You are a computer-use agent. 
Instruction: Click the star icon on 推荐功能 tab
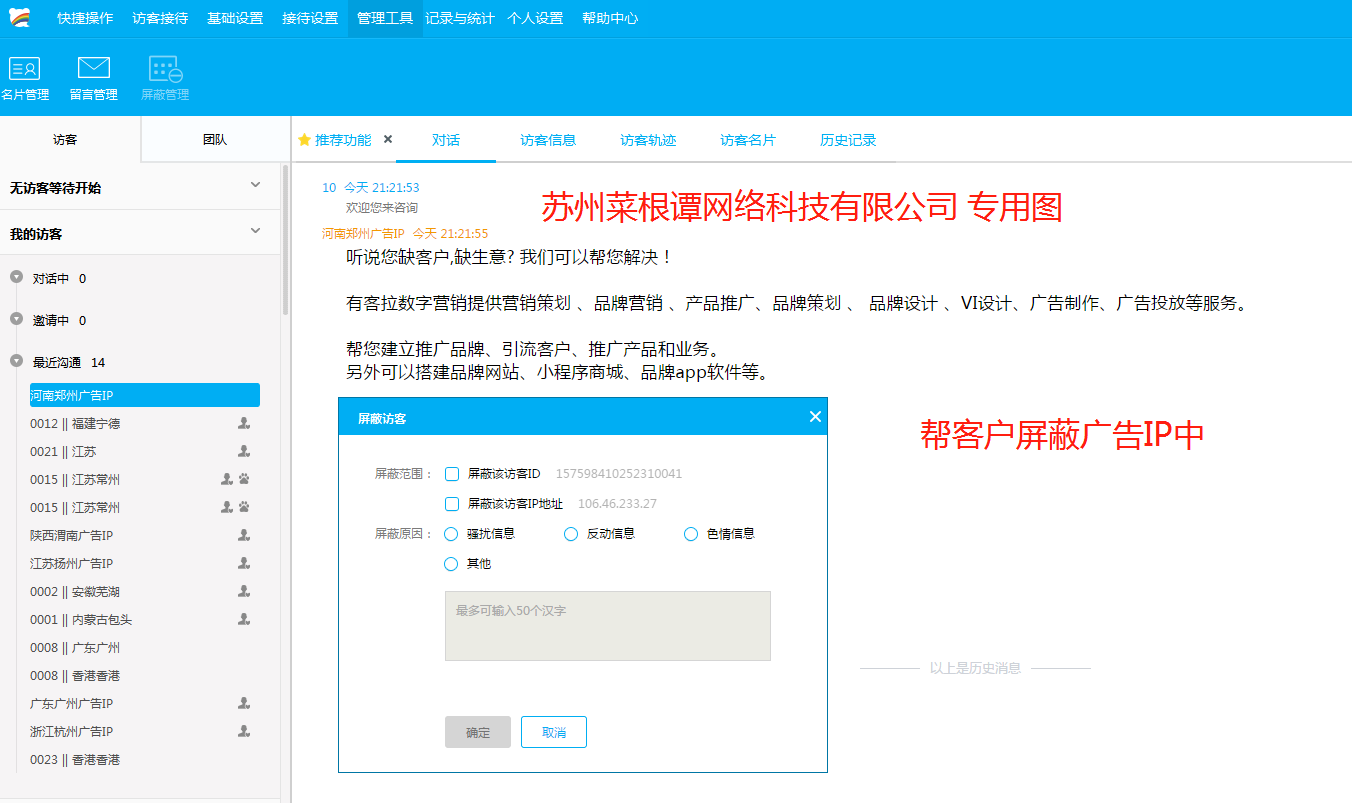(x=305, y=140)
